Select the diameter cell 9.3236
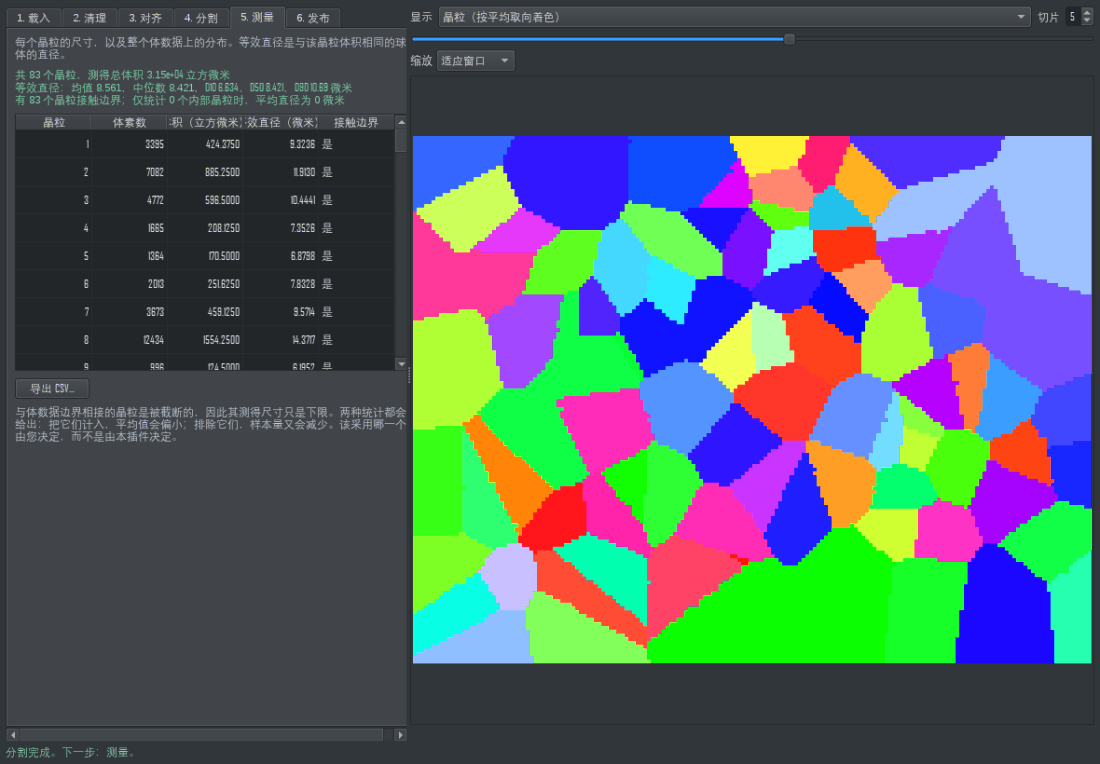 point(281,144)
